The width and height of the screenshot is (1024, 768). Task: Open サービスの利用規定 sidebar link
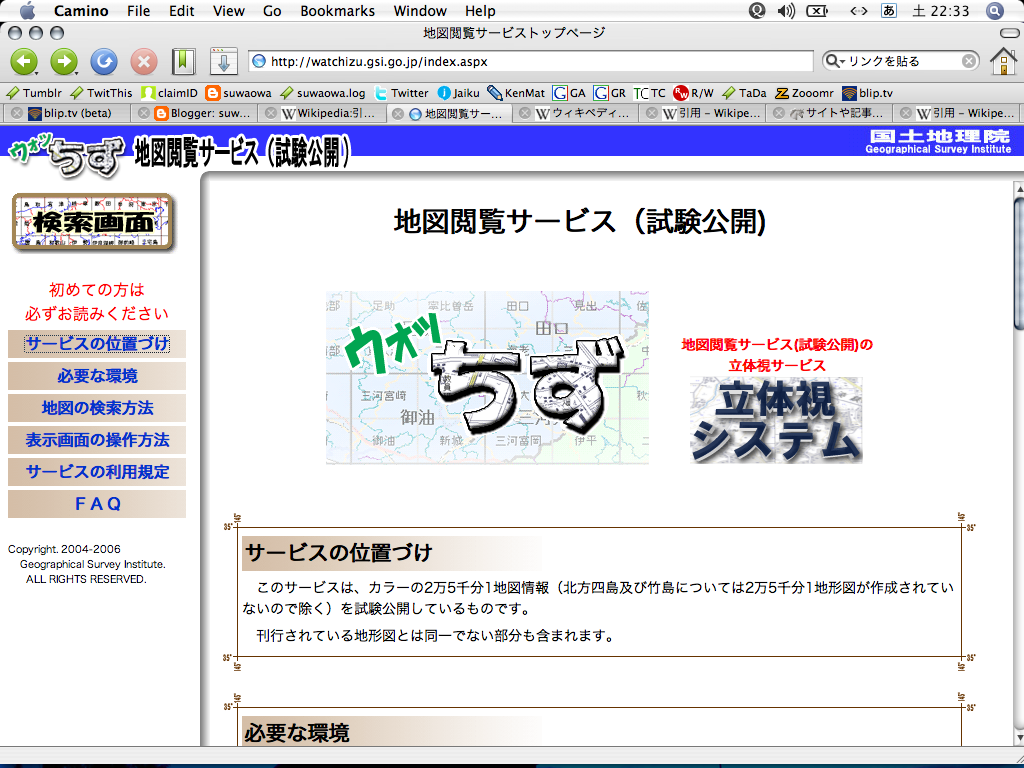click(97, 472)
